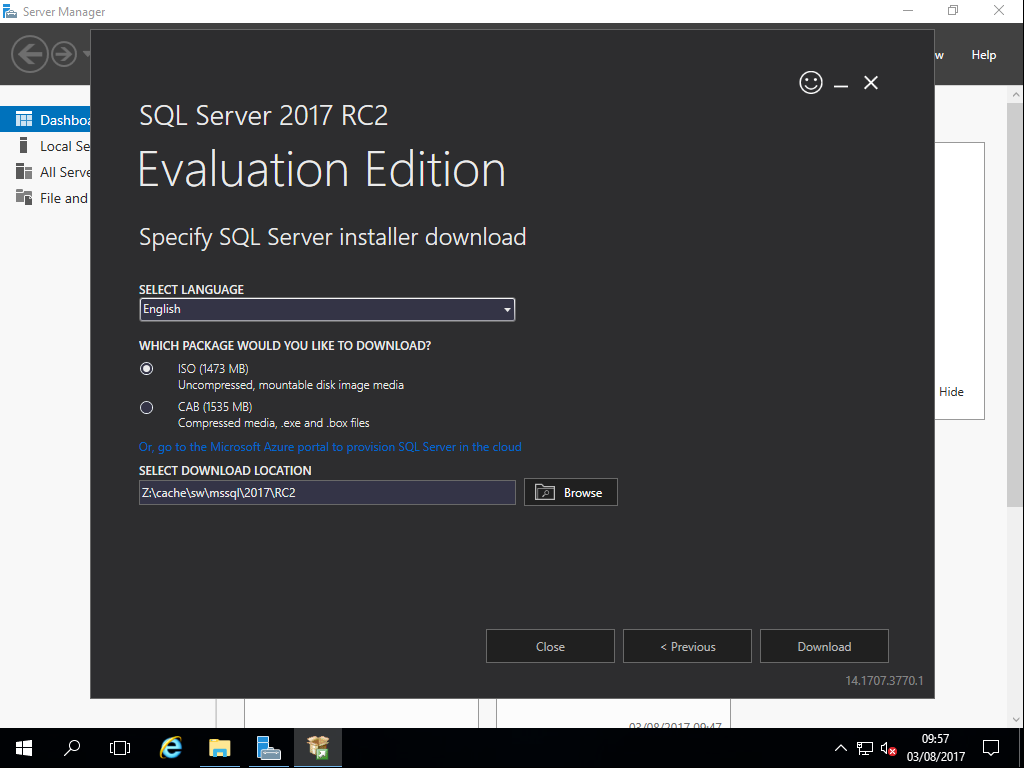Image resolution: width=1024 pixels, height=768 pixels.
Task: Open the Action Center notifications icon
Action: click(991, 747)
